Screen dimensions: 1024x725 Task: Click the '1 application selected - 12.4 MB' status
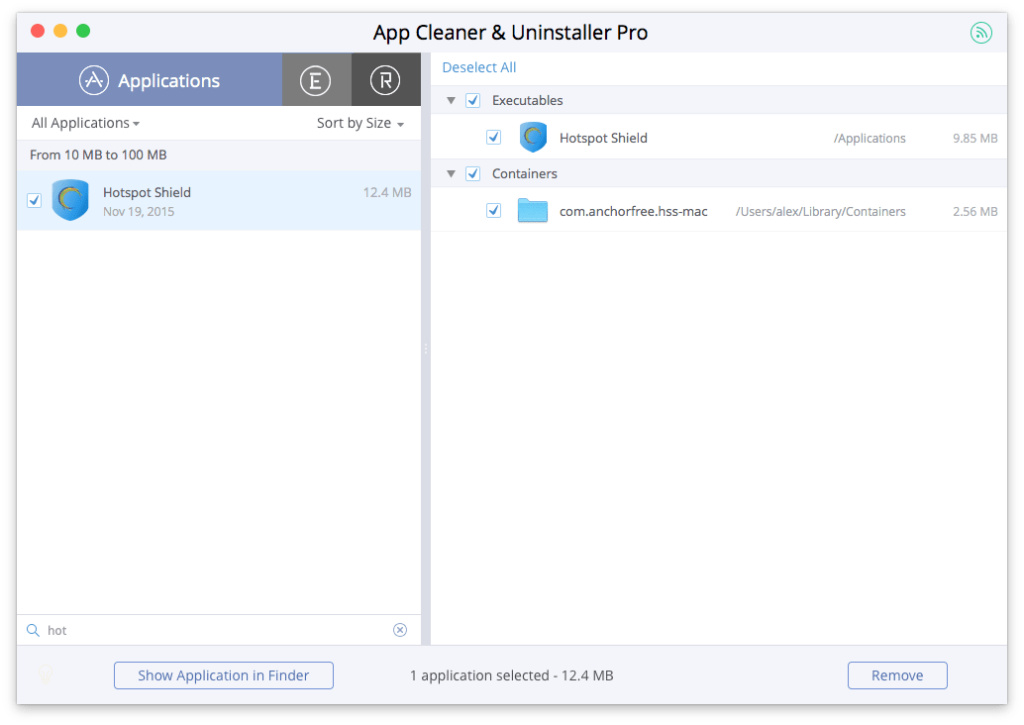pos(512,676)
